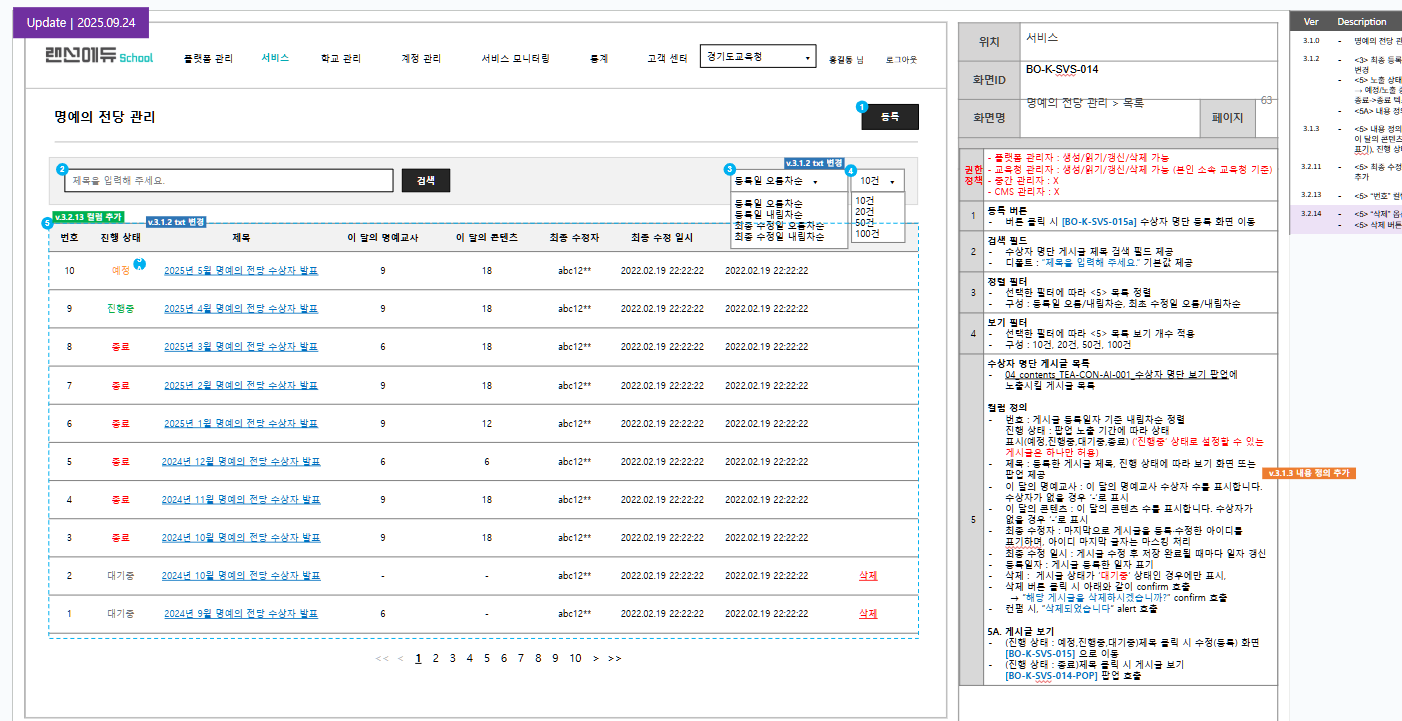Viewport: 1402px width, 721px height.
Task: Open the 학교 관리 menu
Action: click(340, 59)
